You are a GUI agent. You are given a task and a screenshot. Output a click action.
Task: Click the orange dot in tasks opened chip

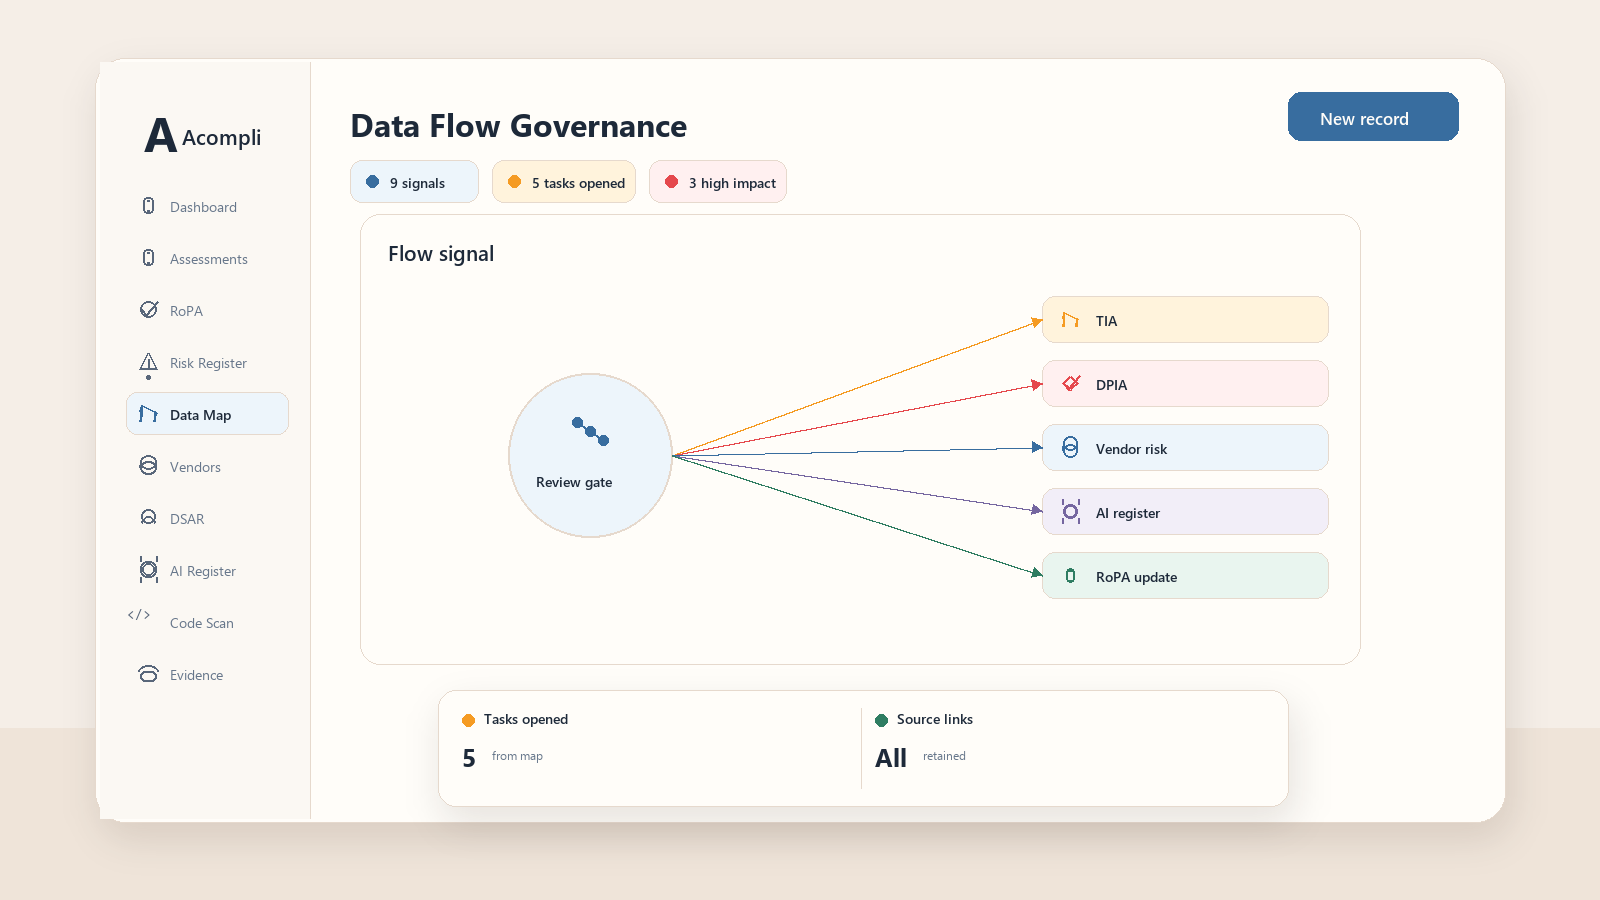(x=514, y=182)
